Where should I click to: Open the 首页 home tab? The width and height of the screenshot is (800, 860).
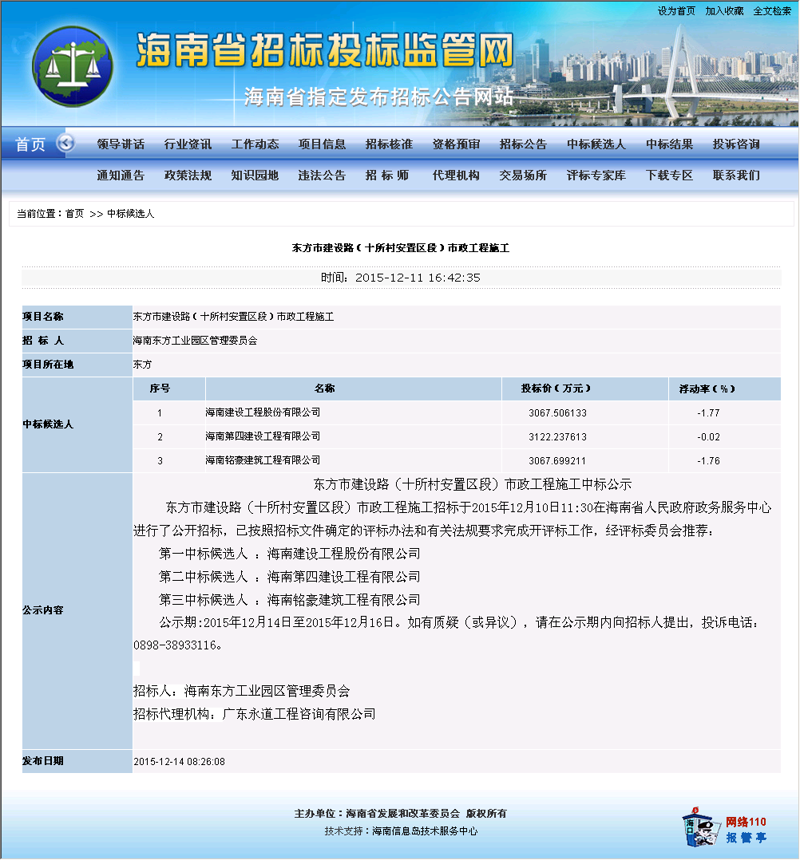(x=30, y=145)
